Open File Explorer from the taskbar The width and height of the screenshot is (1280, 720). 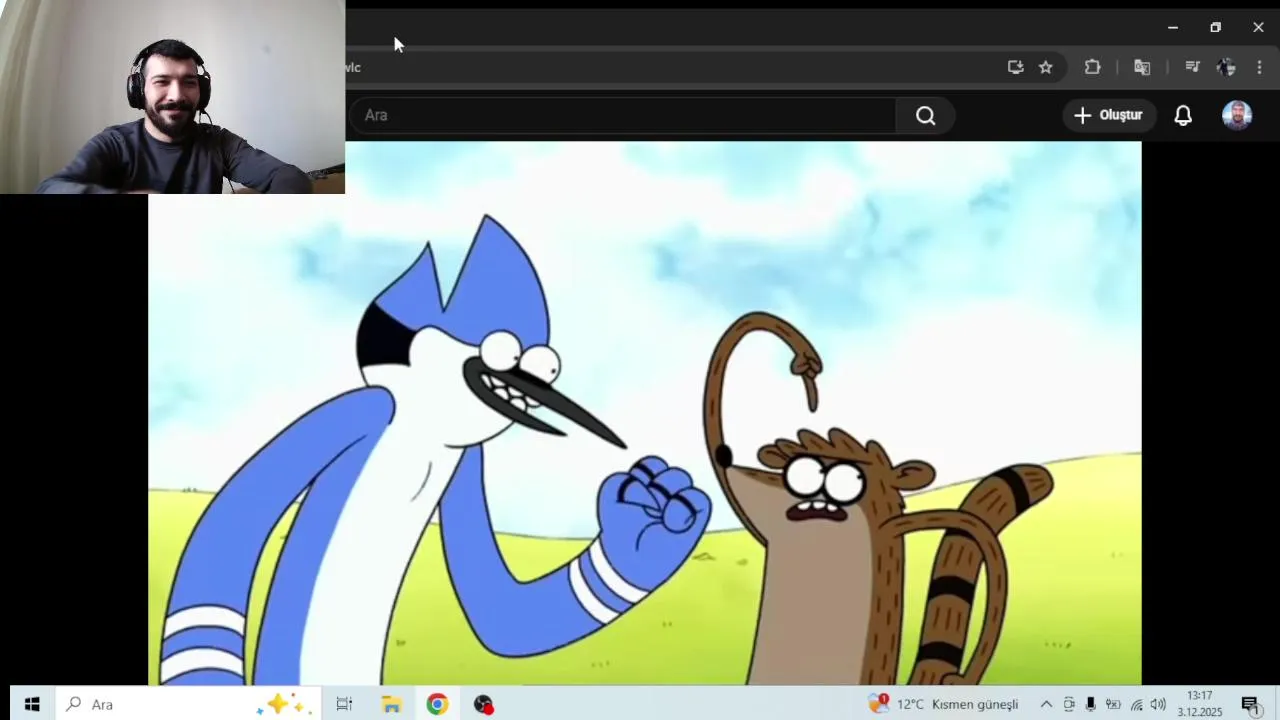pyautogui.click(x=391, y=704)
